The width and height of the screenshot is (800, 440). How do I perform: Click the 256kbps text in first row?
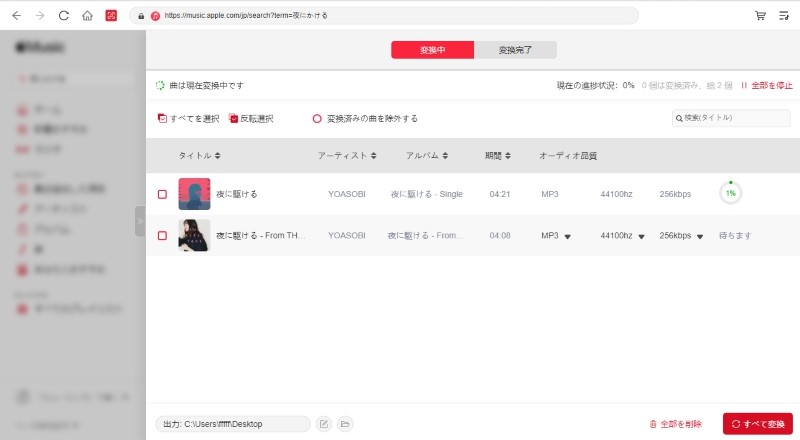[x=675, y=194]
